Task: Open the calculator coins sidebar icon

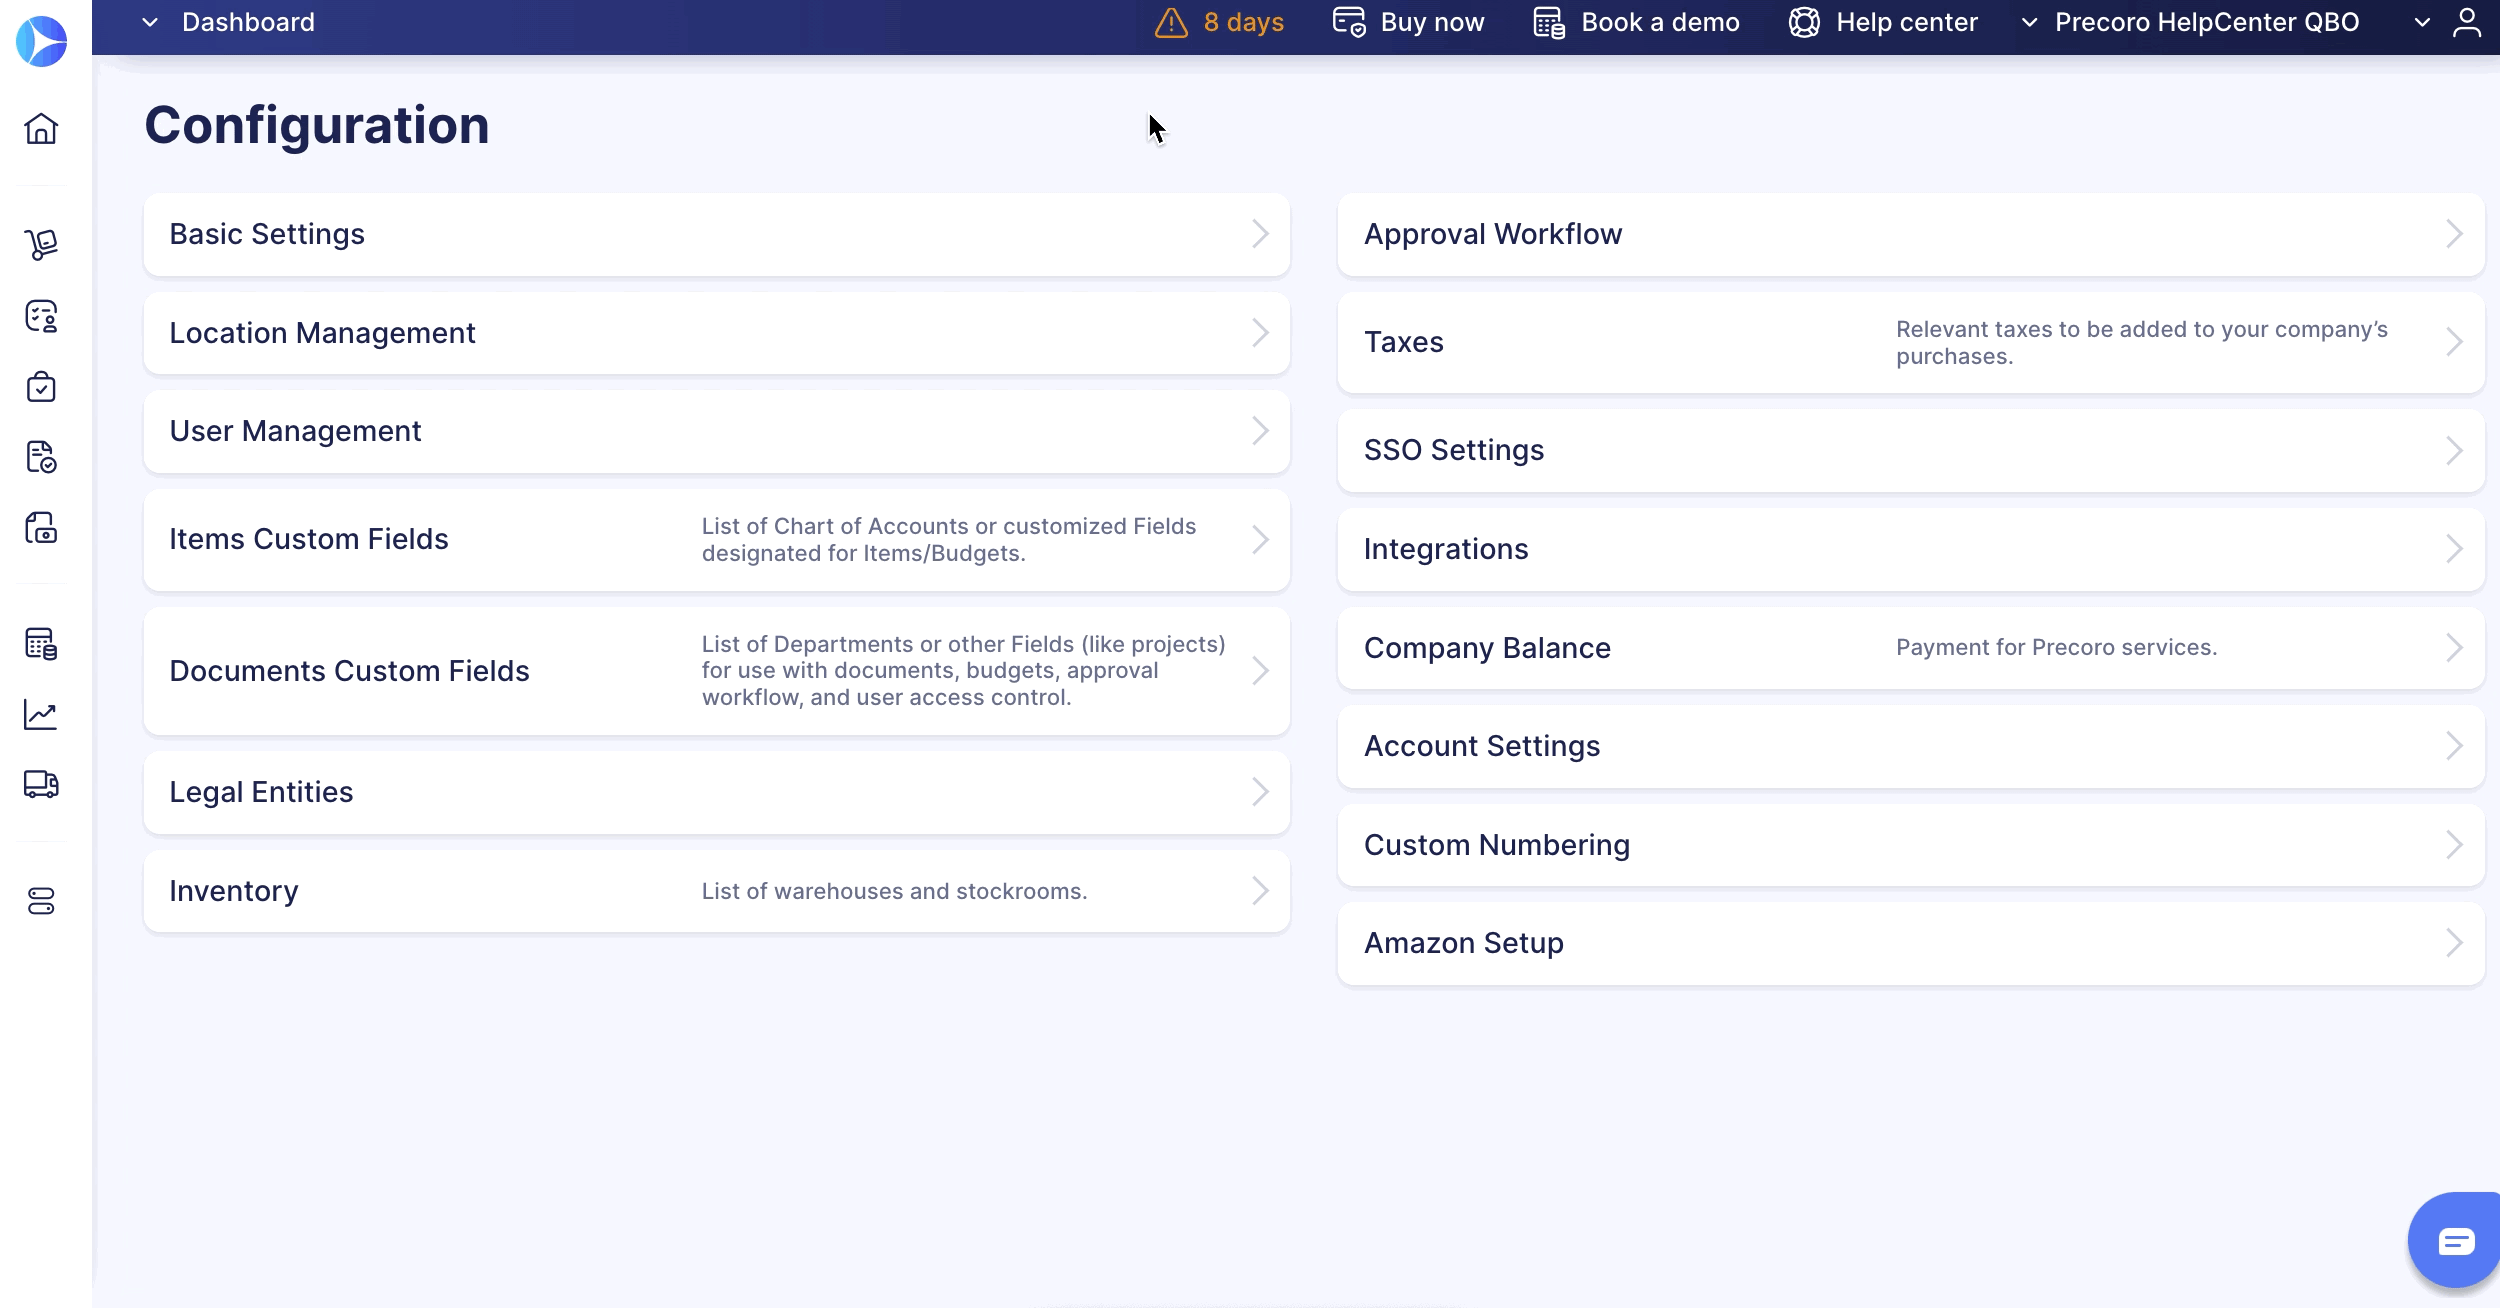Action: click(41, 644)
